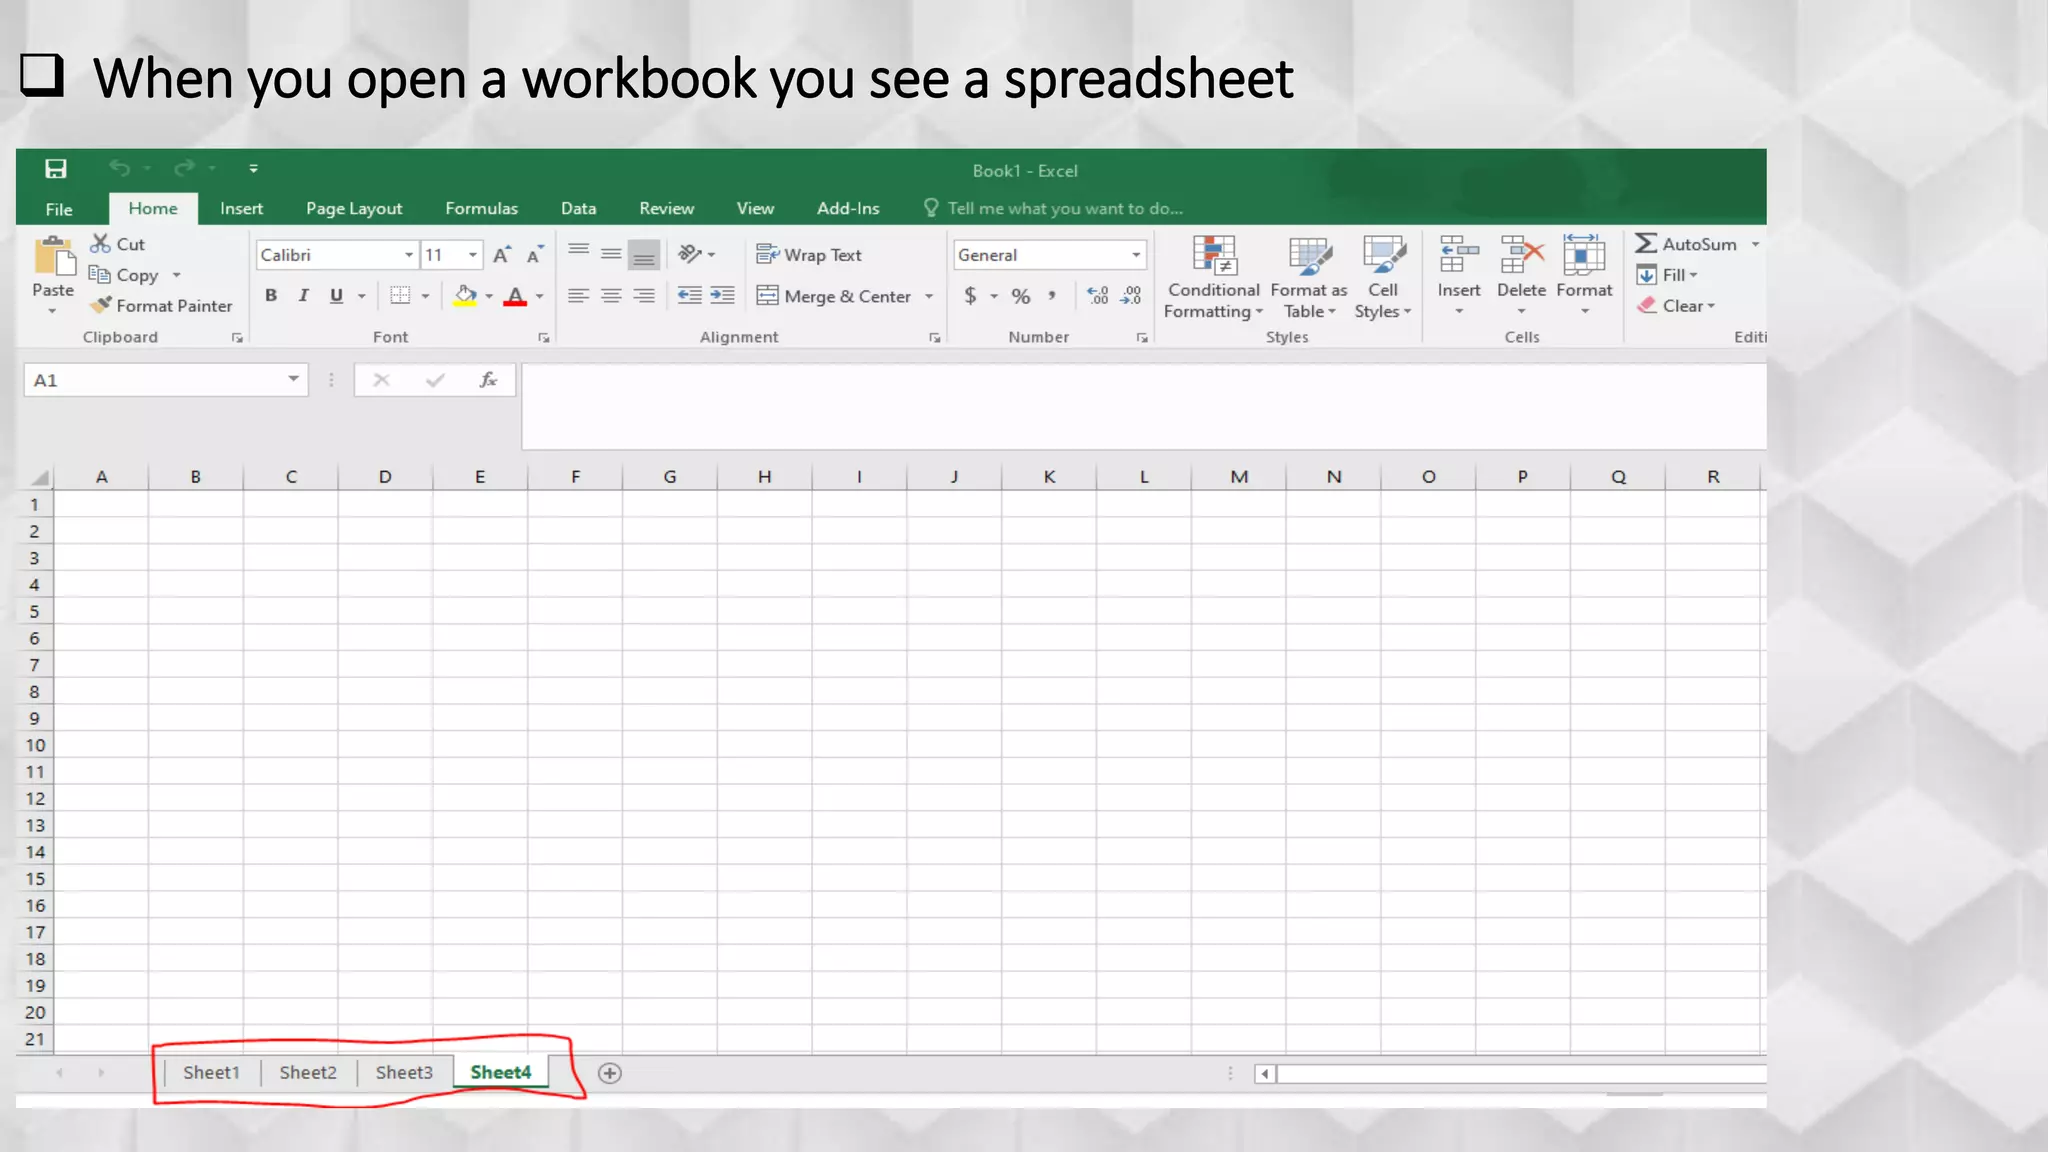2048x1152 pixels.
Task: Click the AutoSum sigma icon
Action: coord(1645,243)
